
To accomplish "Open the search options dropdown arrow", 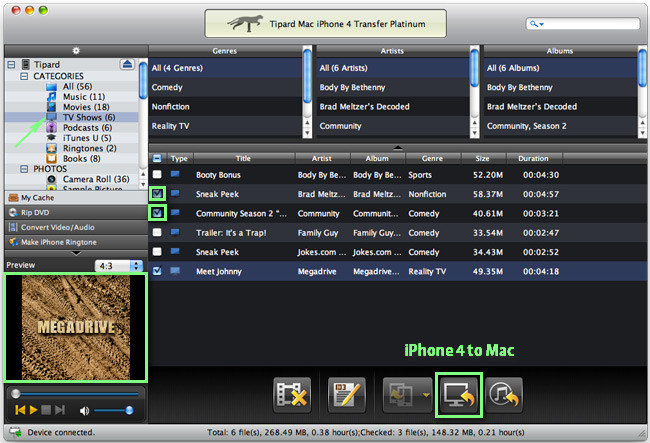I will tap(541, 24).
